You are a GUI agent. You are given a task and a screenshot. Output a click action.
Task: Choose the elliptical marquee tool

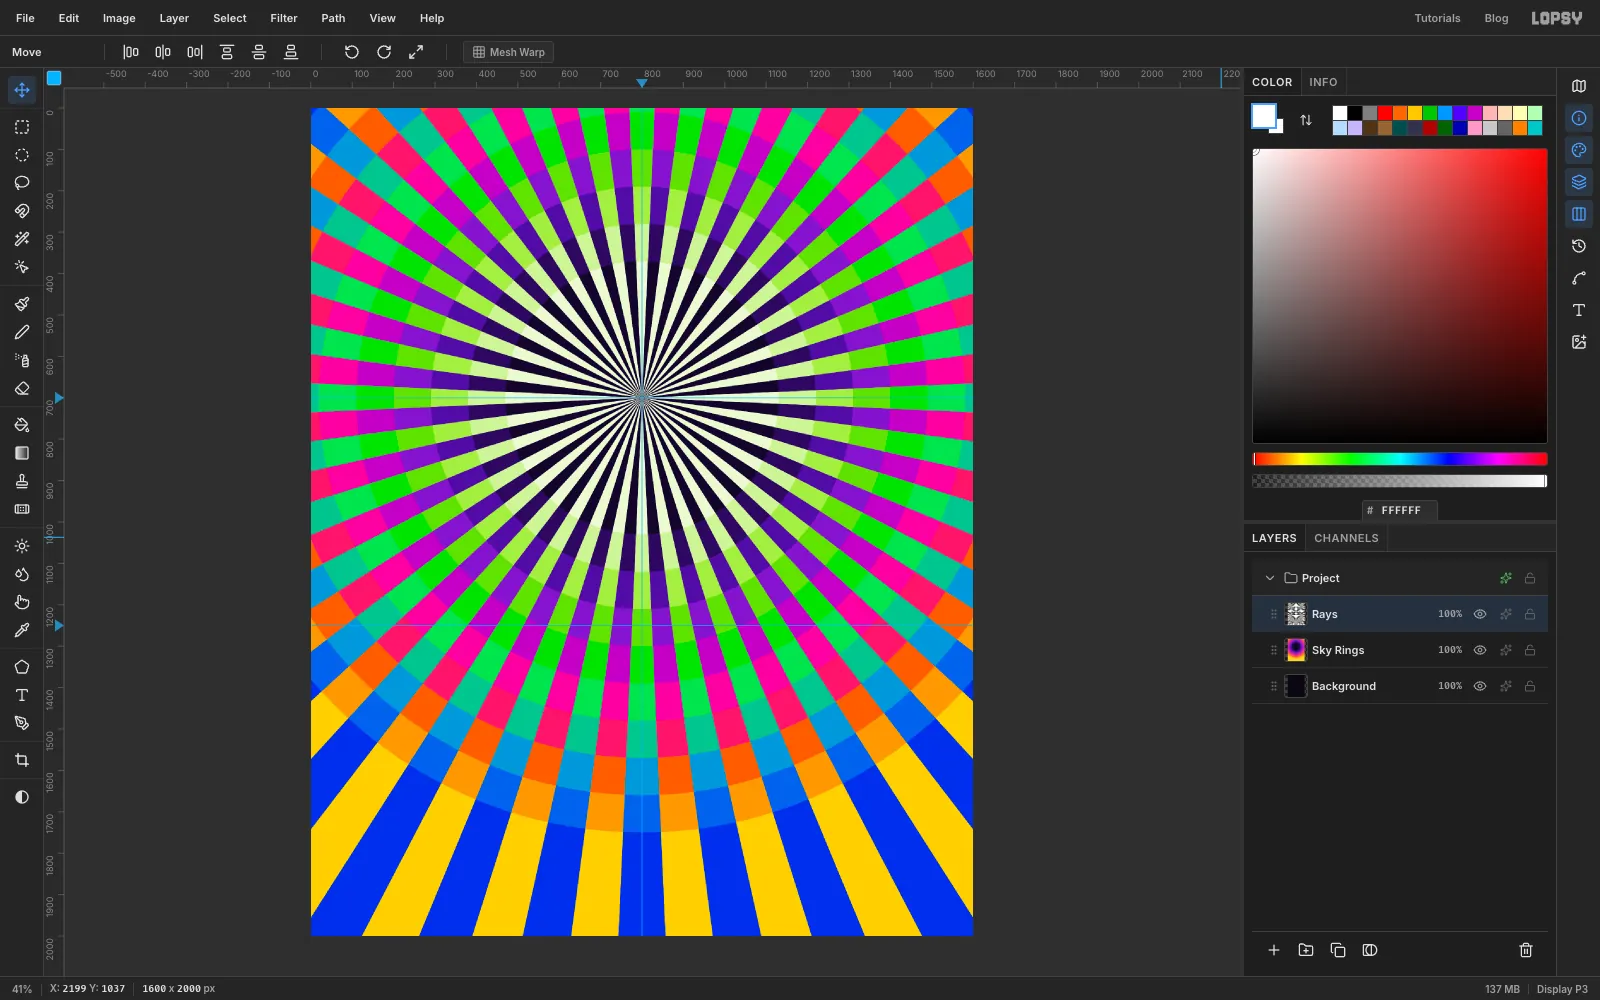coord(22,155)
